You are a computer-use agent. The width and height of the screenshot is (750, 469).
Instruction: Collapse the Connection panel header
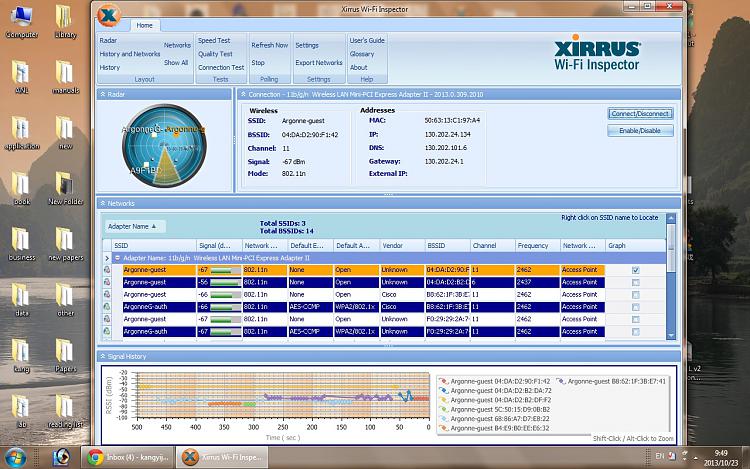[243, 94]
